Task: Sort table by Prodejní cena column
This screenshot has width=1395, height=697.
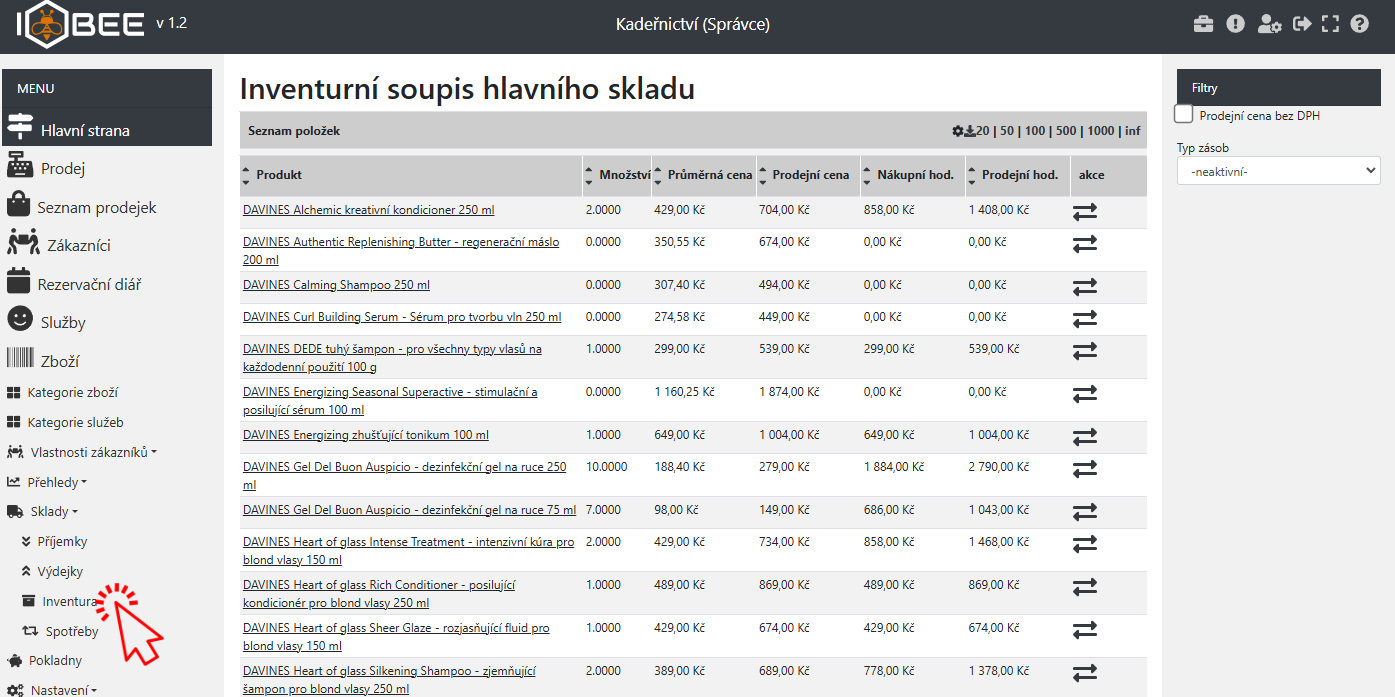Action: click(x=809, y=175)
